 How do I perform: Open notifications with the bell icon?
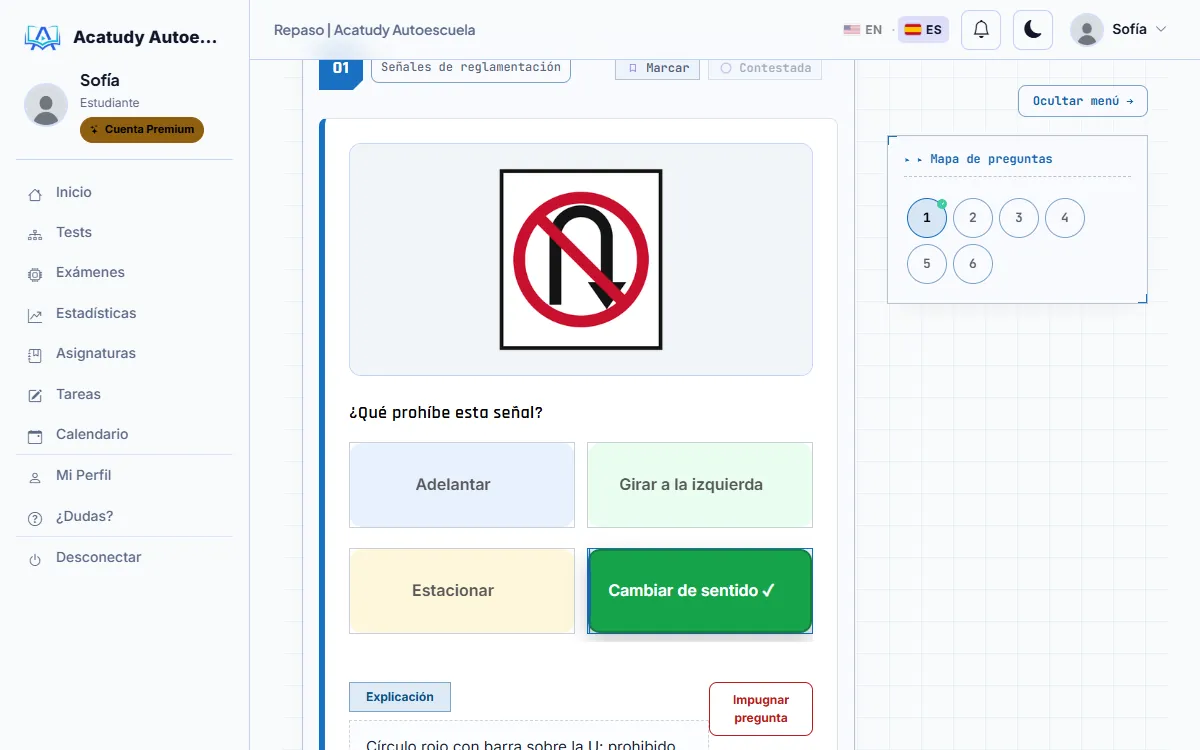point(981,30)
